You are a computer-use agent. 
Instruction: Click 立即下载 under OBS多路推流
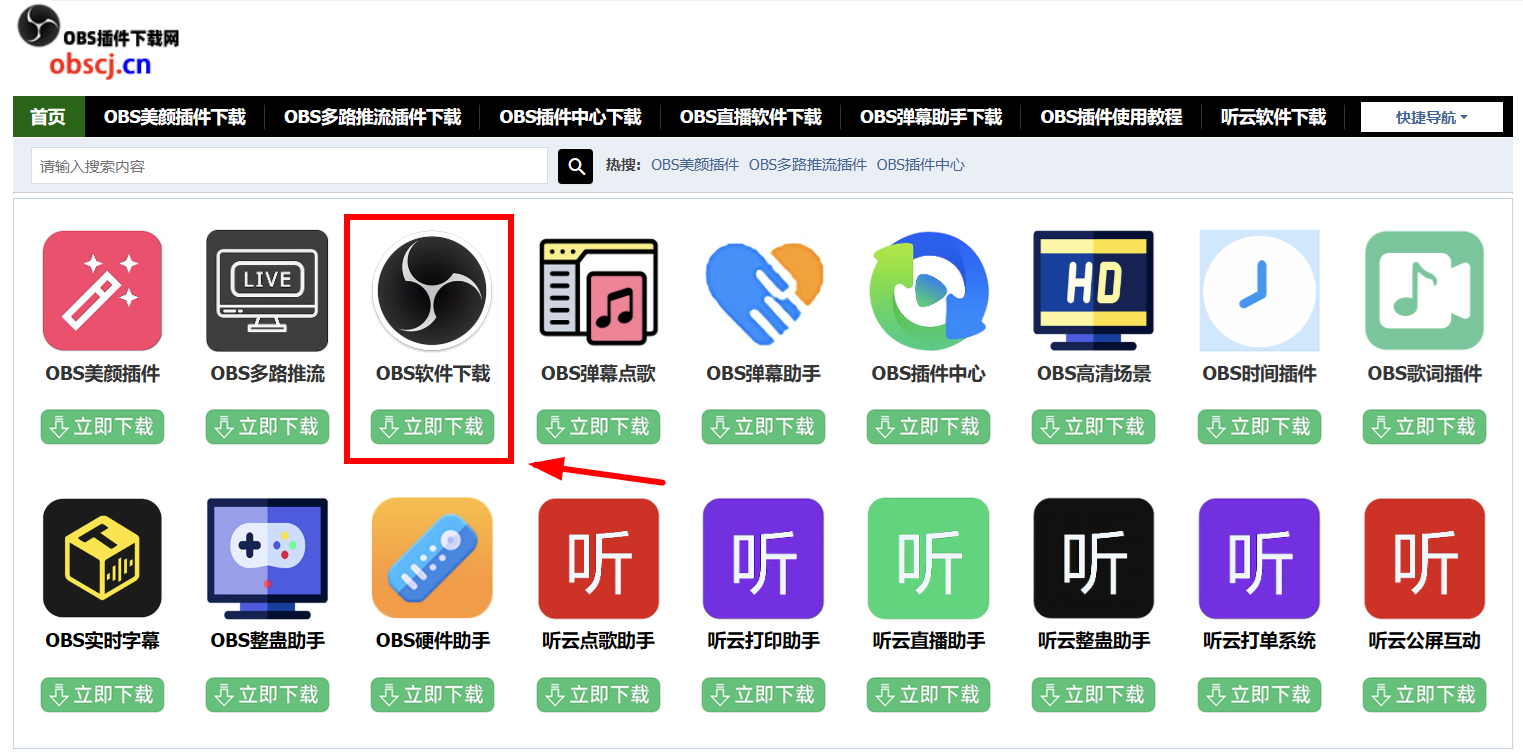[x=267, y=427]
